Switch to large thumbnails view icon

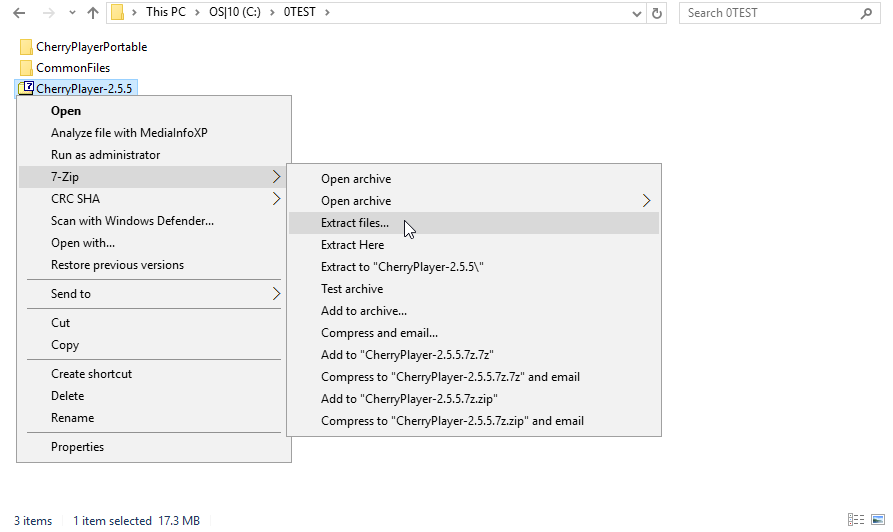coord(878,519)
